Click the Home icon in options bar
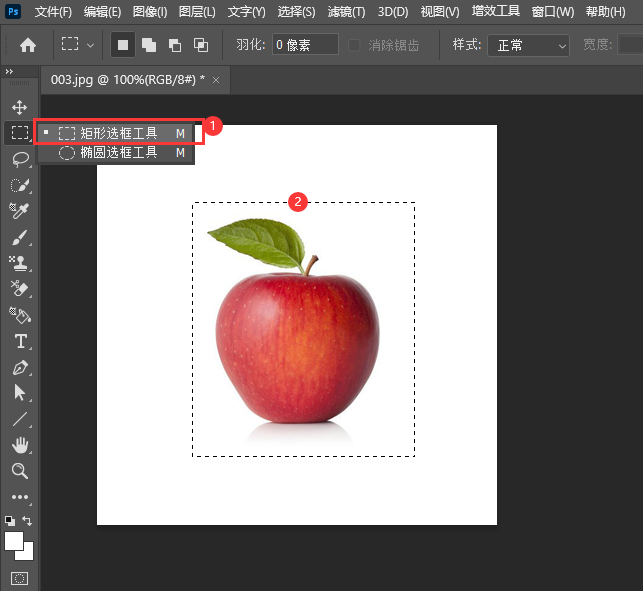 (x=28, y=45)
